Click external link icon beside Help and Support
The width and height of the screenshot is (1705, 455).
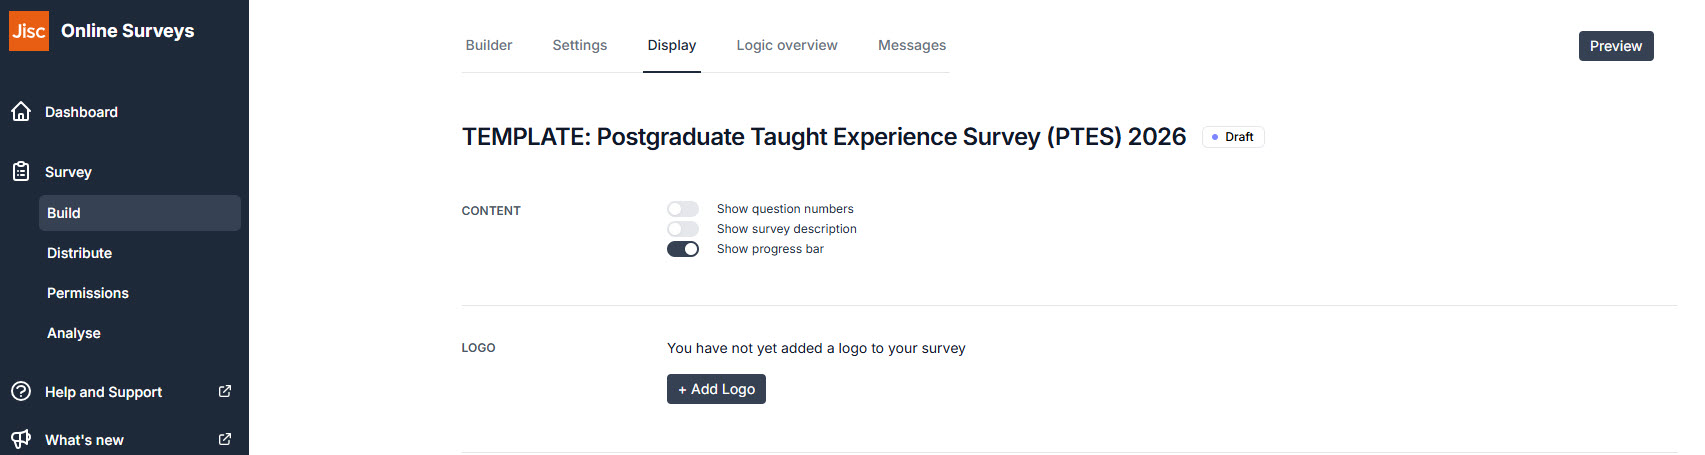click(x=225, y=391)
